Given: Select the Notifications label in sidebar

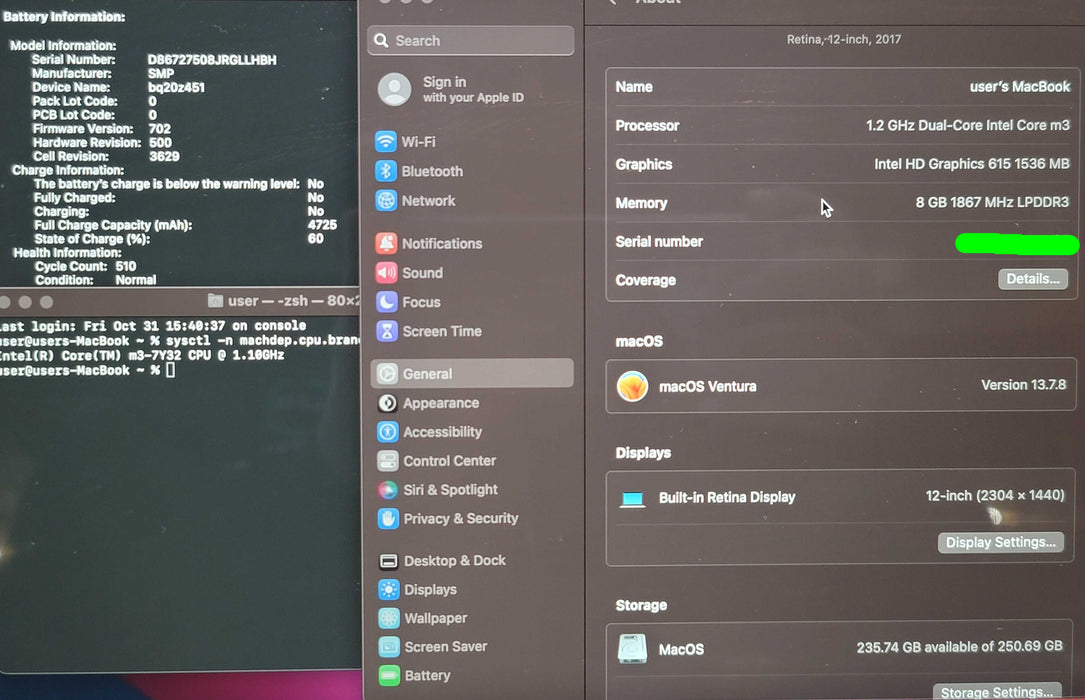Looking at the screenshot, I should tap(442, 243).
